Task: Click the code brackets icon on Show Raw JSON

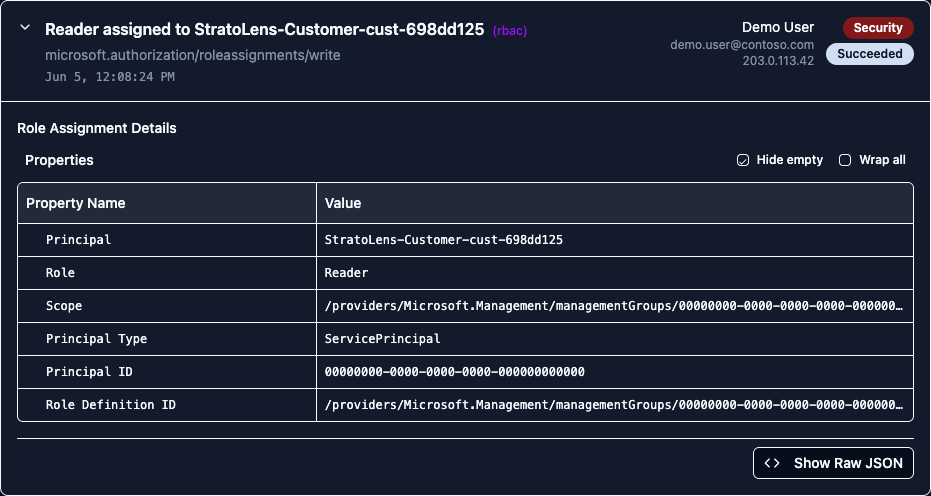Action: pos(772,463)
